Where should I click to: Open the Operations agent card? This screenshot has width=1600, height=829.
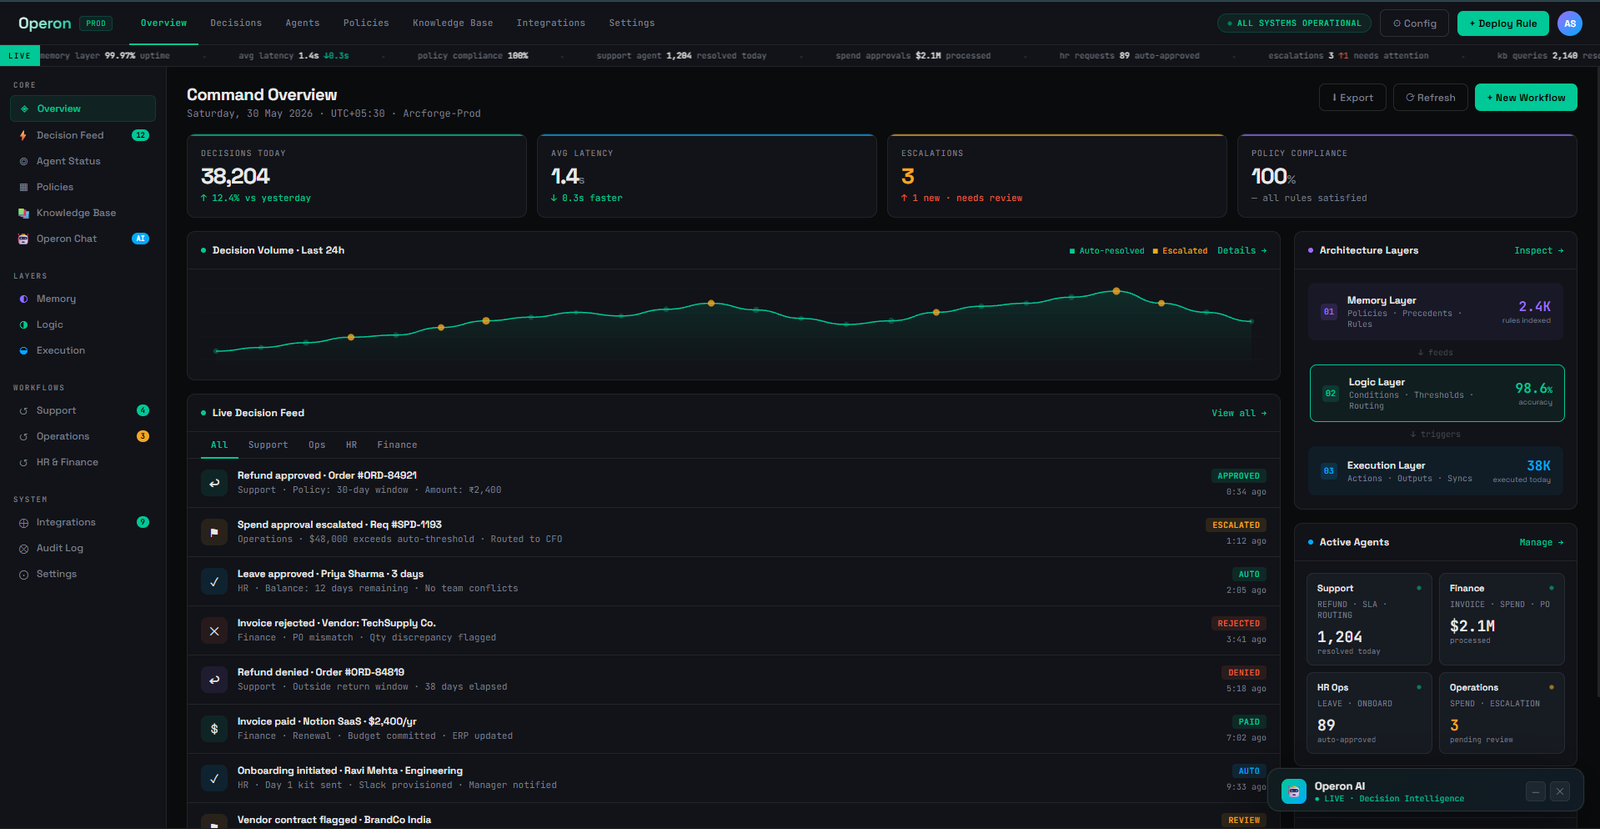click(1502, 713)
